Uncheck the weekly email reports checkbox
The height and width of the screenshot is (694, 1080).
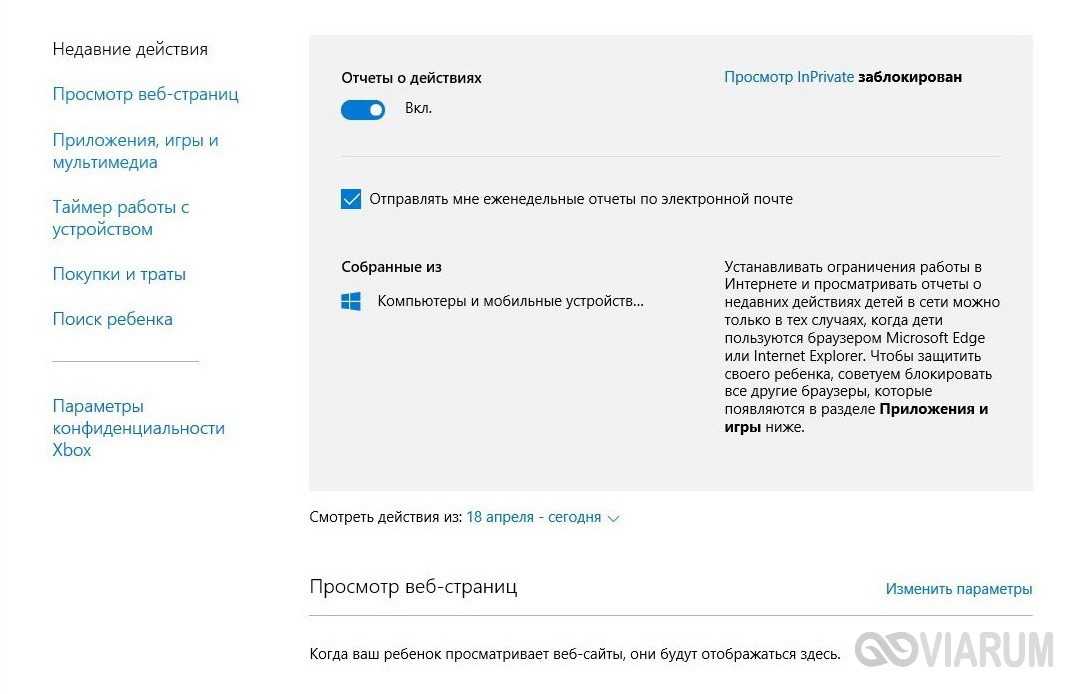click(351, 199)
